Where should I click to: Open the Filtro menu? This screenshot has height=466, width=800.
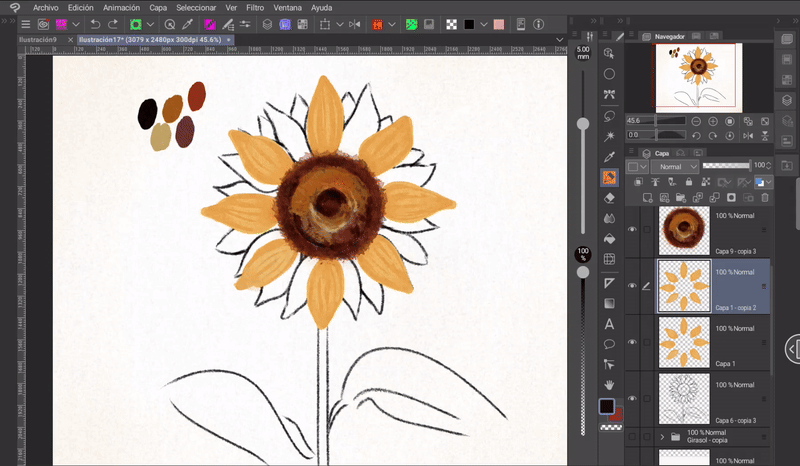(x=255, y=7)
